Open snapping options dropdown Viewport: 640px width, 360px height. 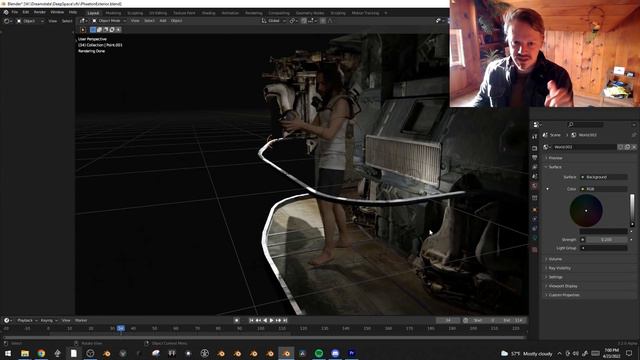(x=312, y=20)
